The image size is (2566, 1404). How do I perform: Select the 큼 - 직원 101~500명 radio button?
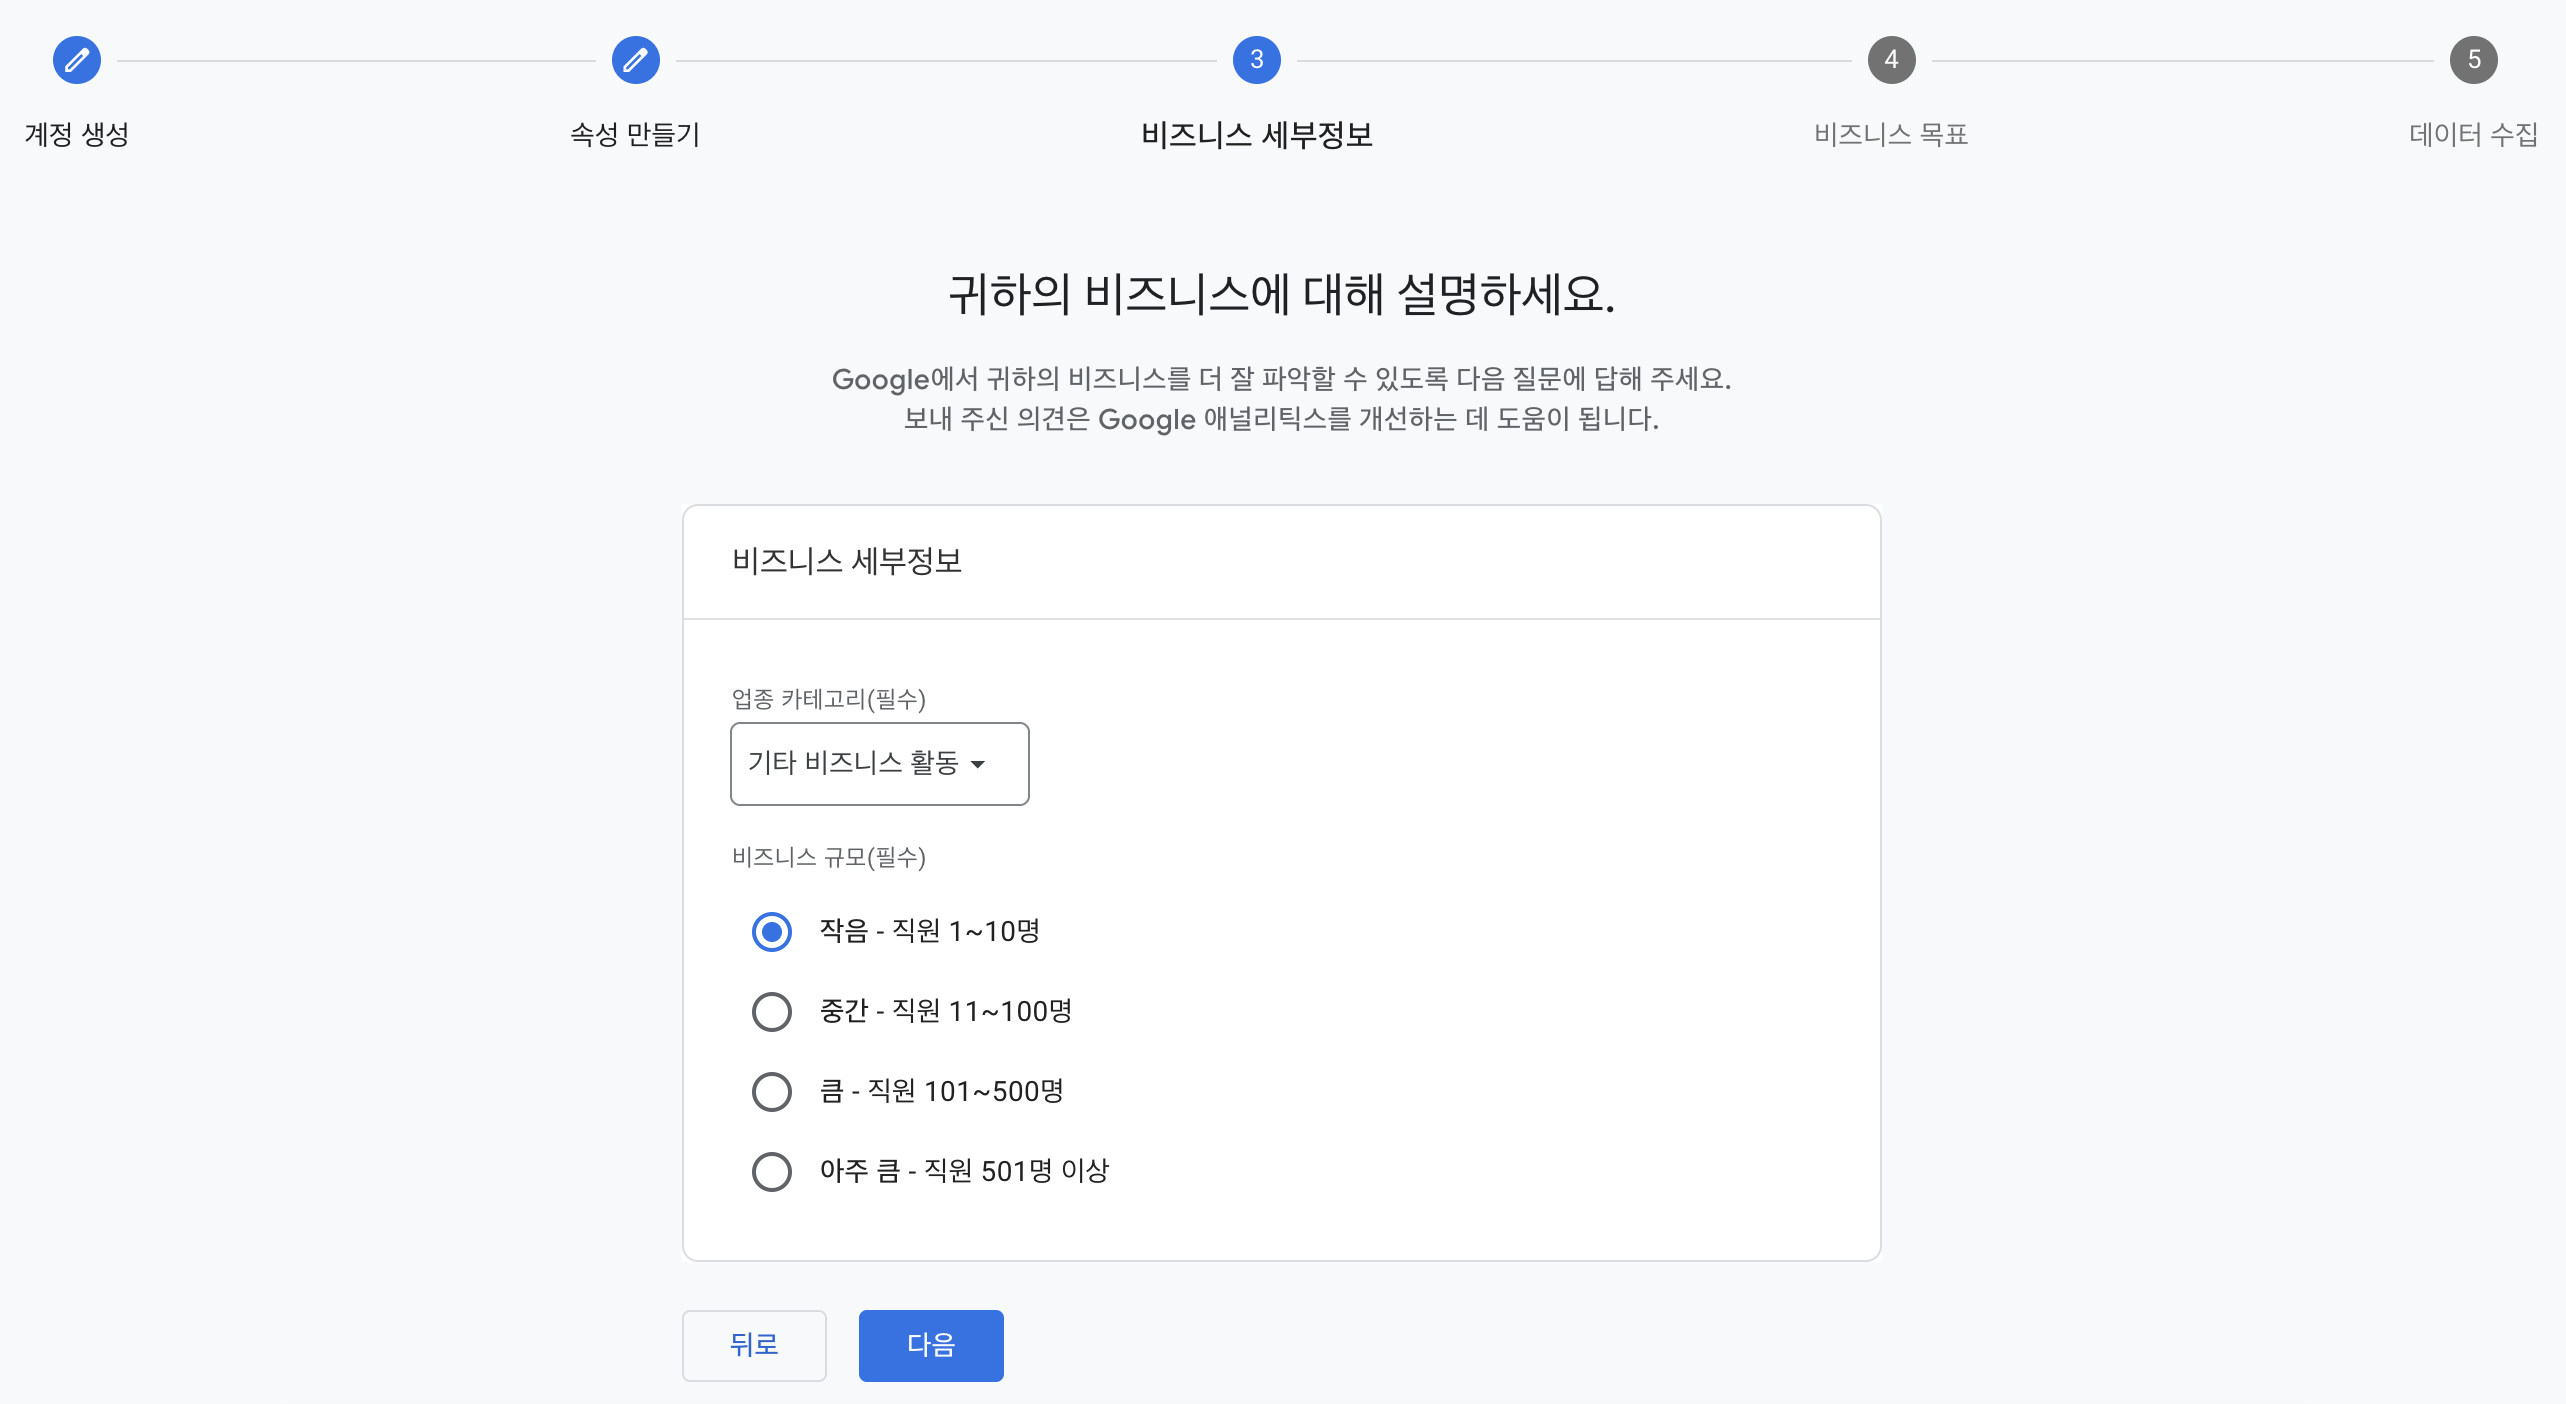pyautogui.click(x=771, y=1091)
